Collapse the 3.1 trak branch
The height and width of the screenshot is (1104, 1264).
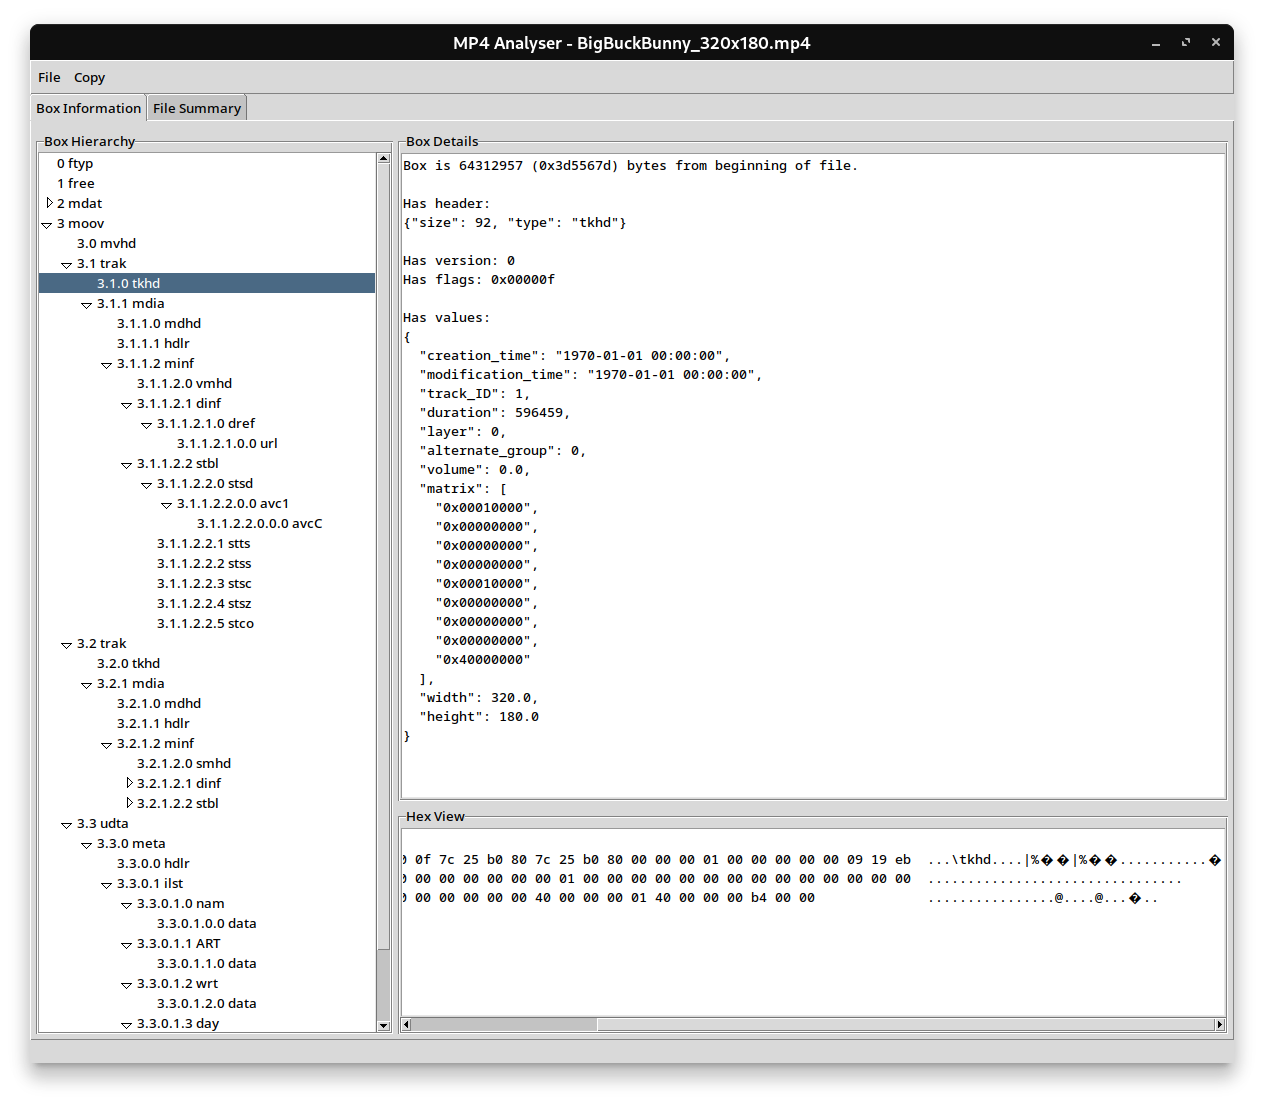66,264
